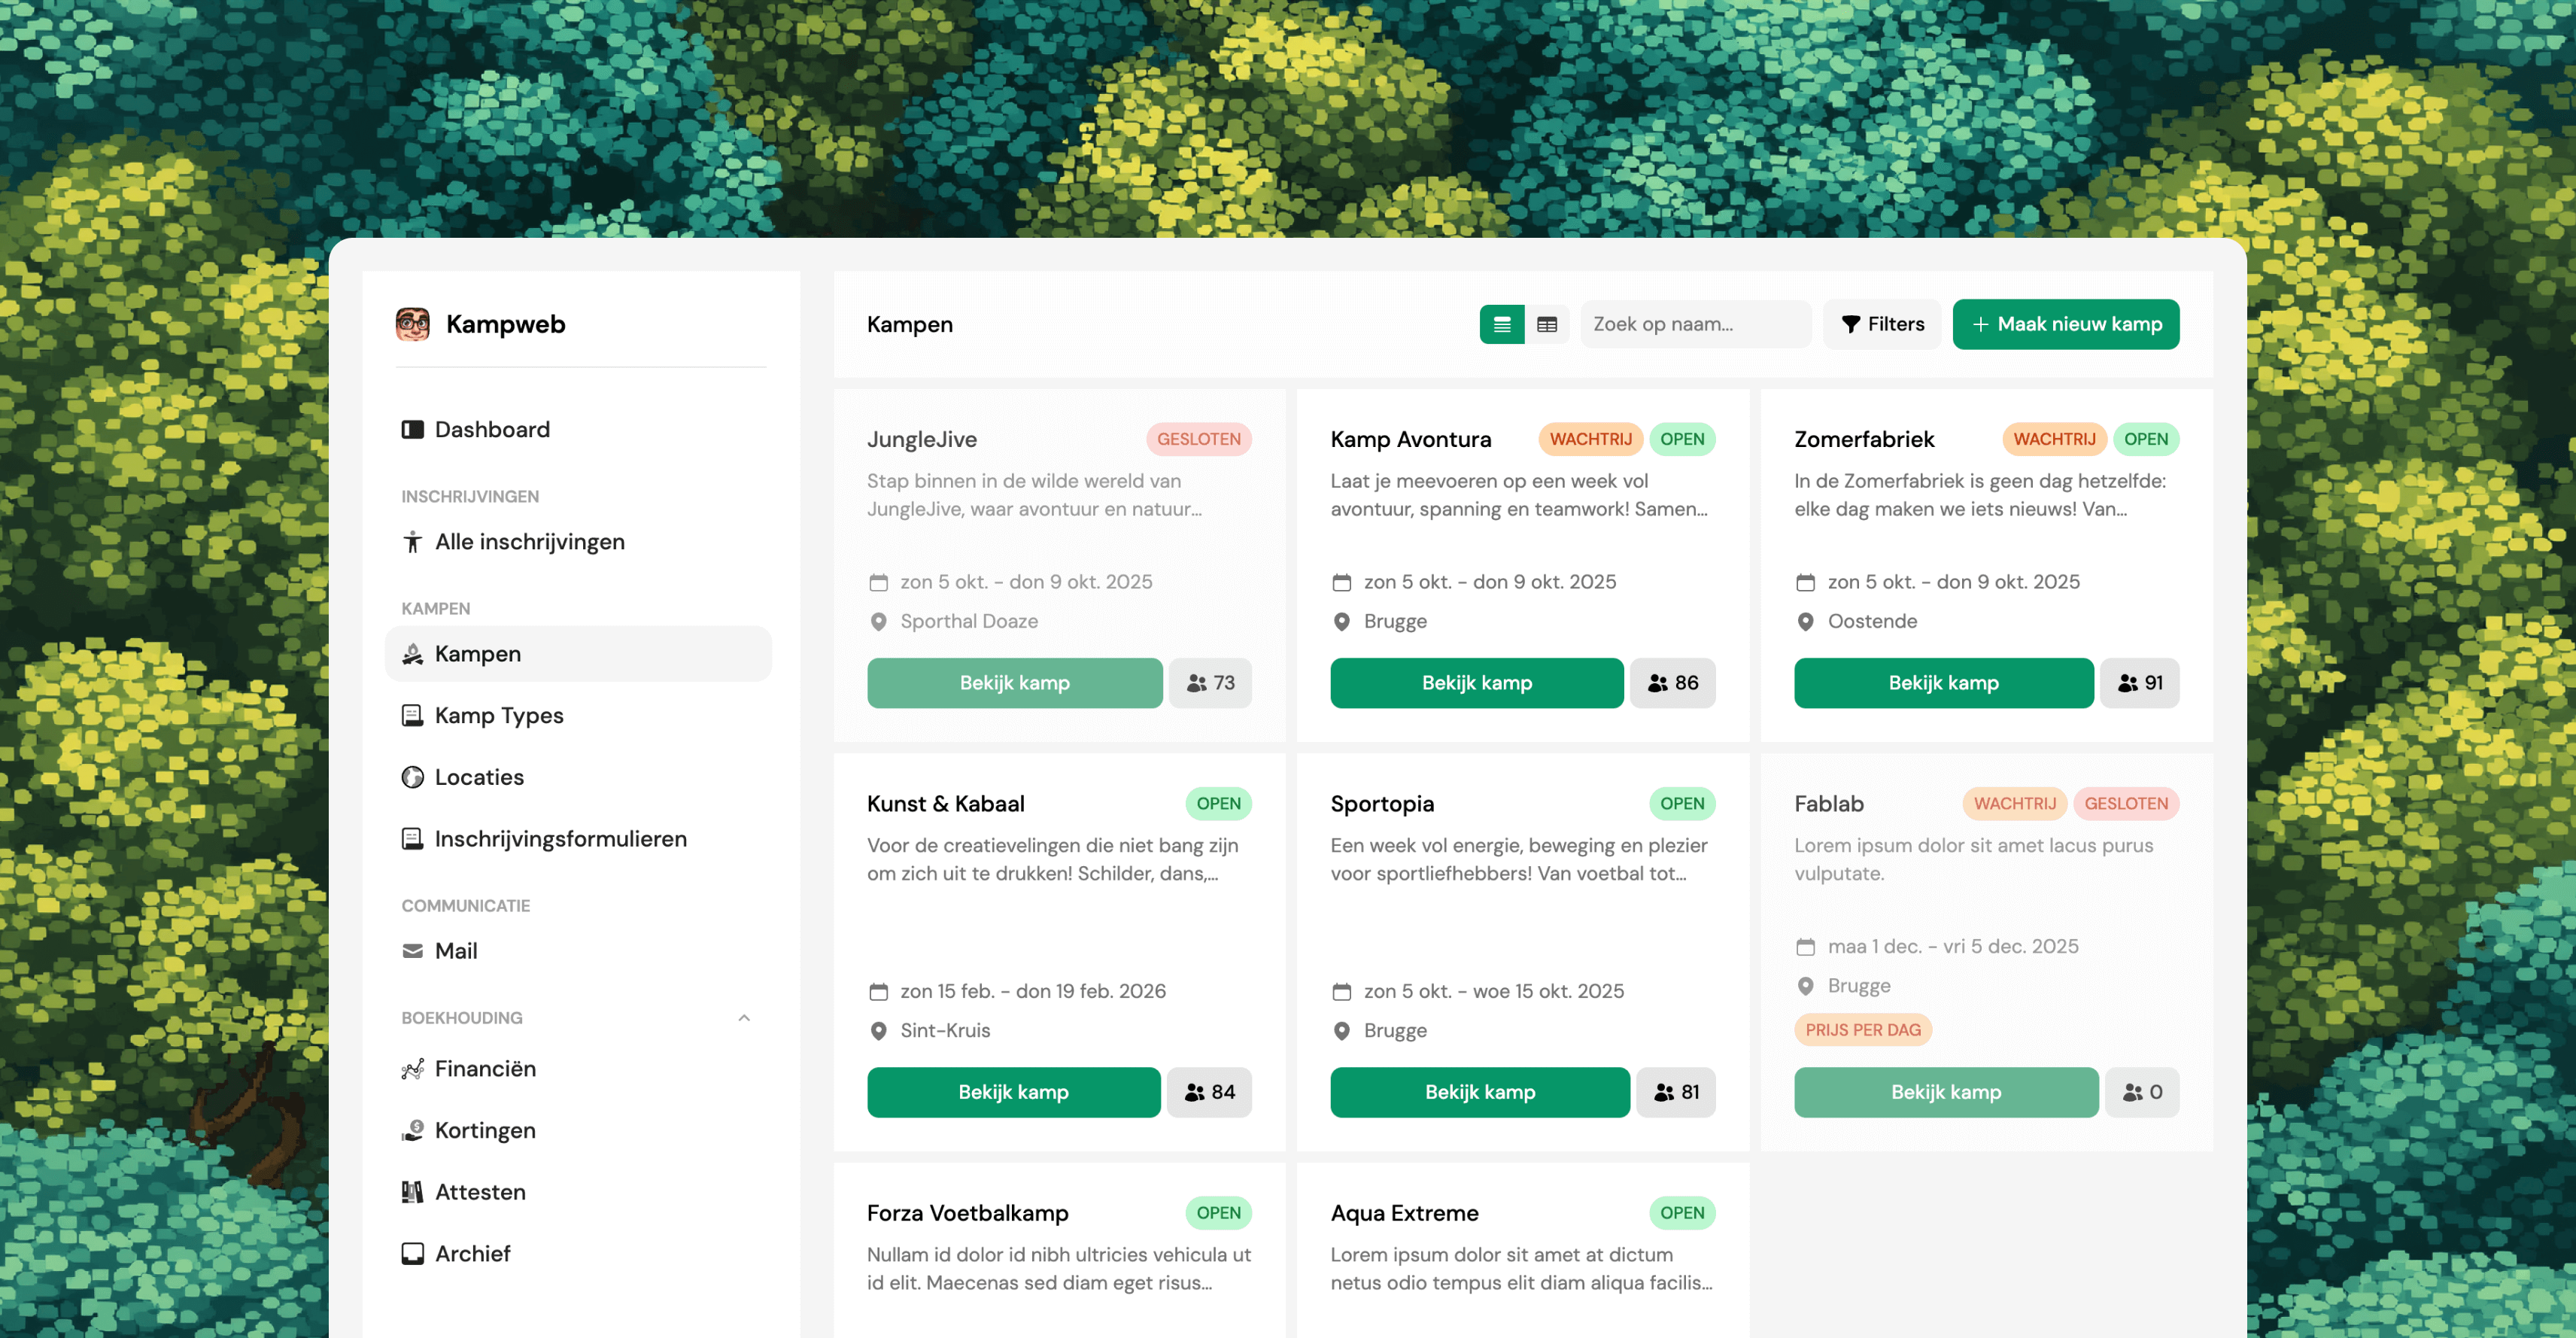Viewport: 2576px width, 1338px height.
Task: Click the Attesten books icon
Action: point(412,1192)
